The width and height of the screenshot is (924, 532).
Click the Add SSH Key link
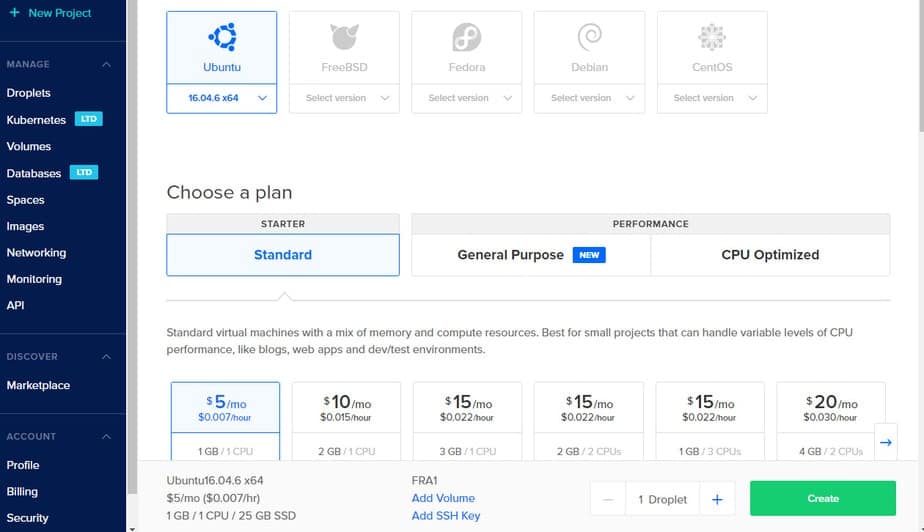pos(445,516)
